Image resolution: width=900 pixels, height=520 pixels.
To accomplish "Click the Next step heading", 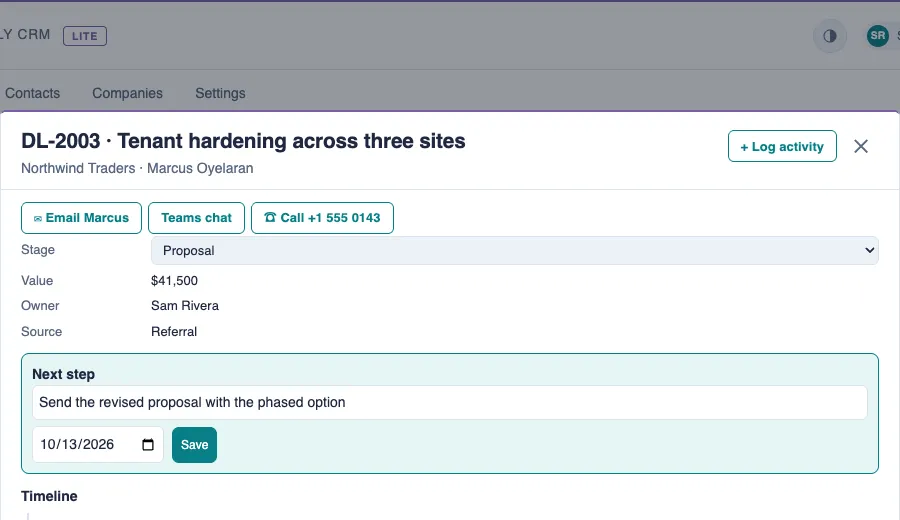I will (x=64, y=374).
